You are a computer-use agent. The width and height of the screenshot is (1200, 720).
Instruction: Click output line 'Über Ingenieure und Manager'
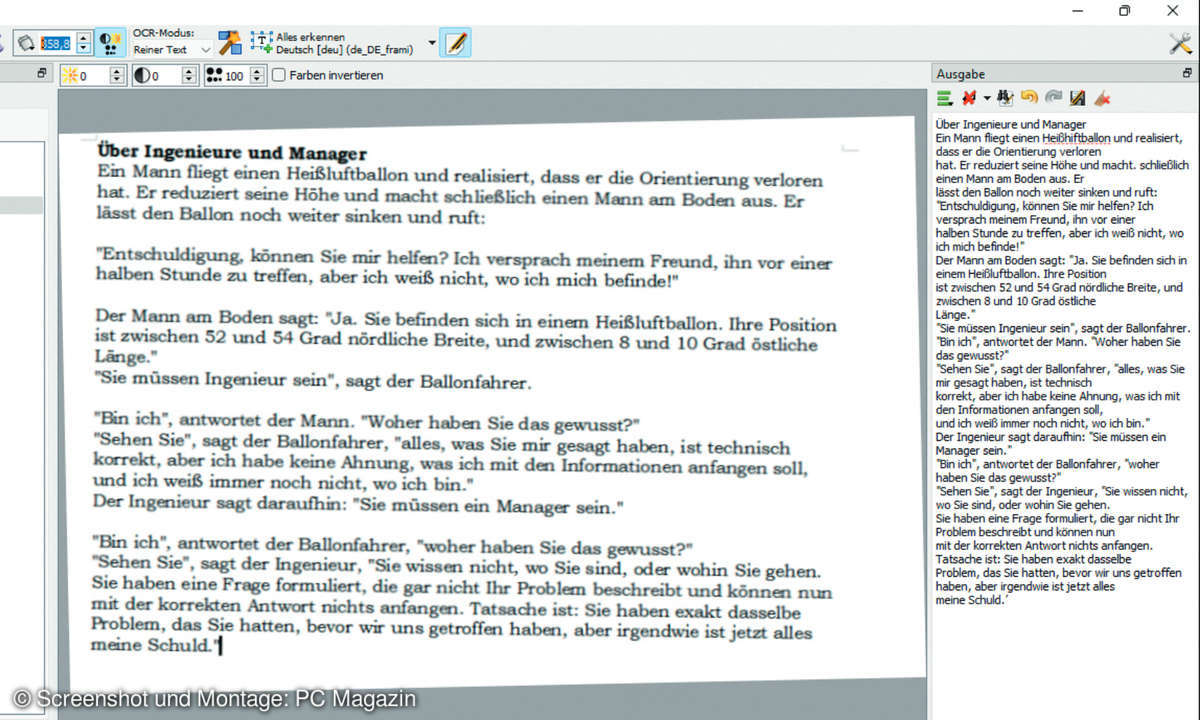click(x=1011, y=124)
